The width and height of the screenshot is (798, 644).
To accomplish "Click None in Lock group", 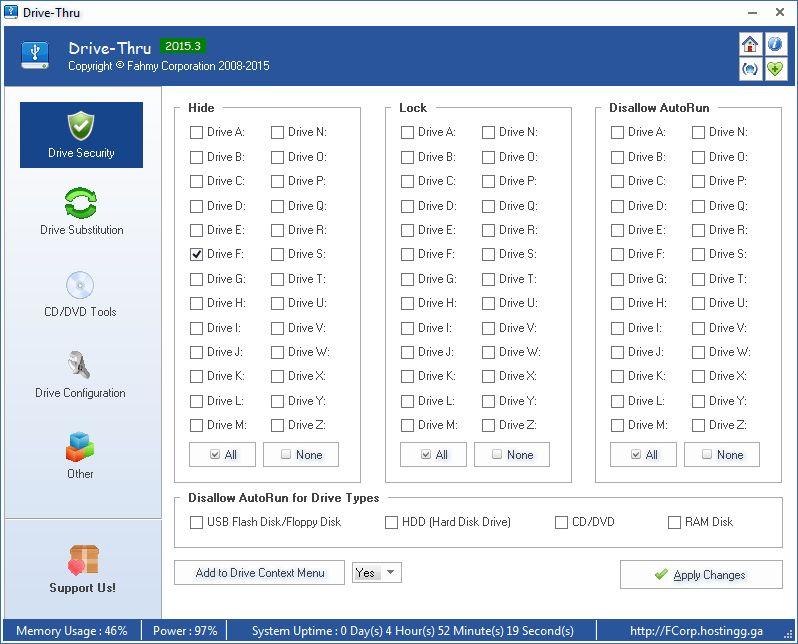I will (512, 455).
